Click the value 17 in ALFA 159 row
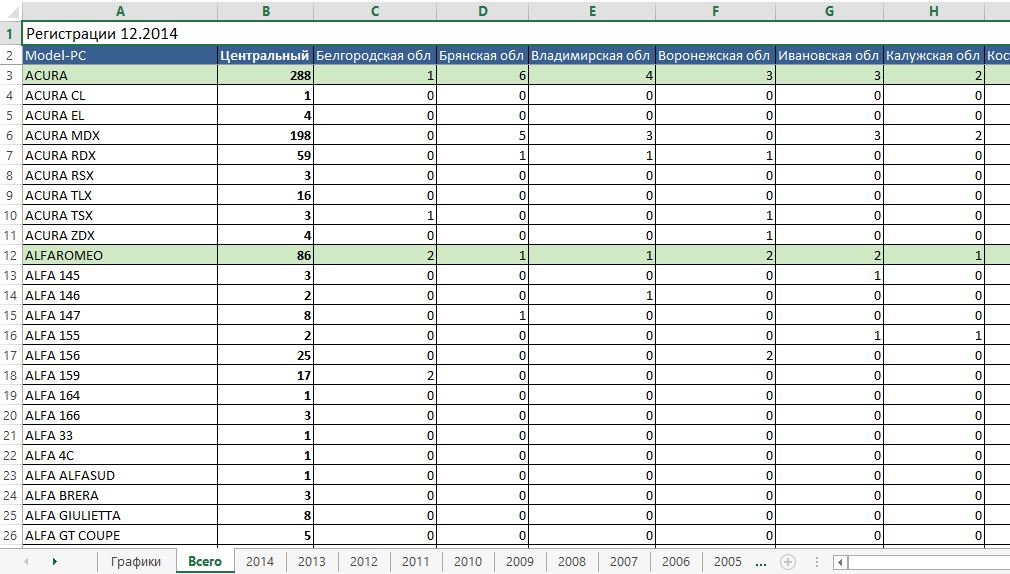This screenshot has width=1010, height=574. [x=265, y=375]
